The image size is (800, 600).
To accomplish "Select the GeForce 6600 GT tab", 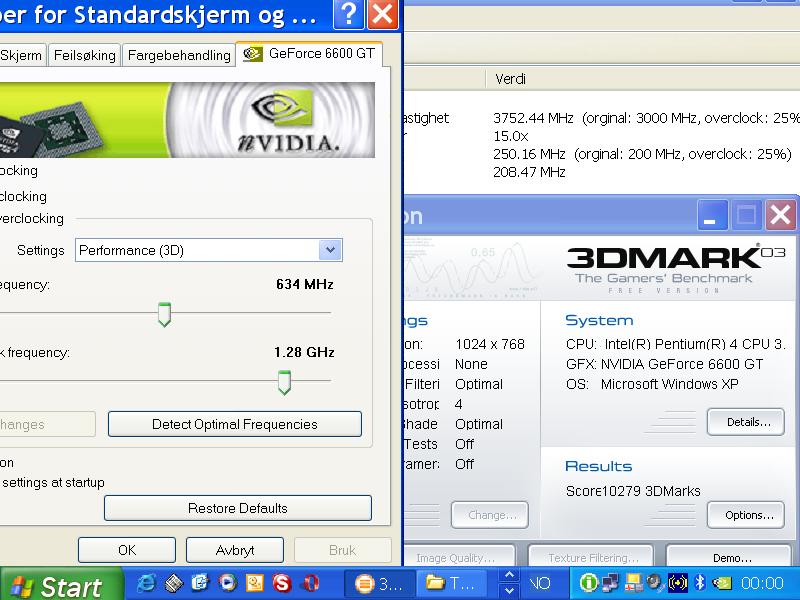I will pos(309,54).
